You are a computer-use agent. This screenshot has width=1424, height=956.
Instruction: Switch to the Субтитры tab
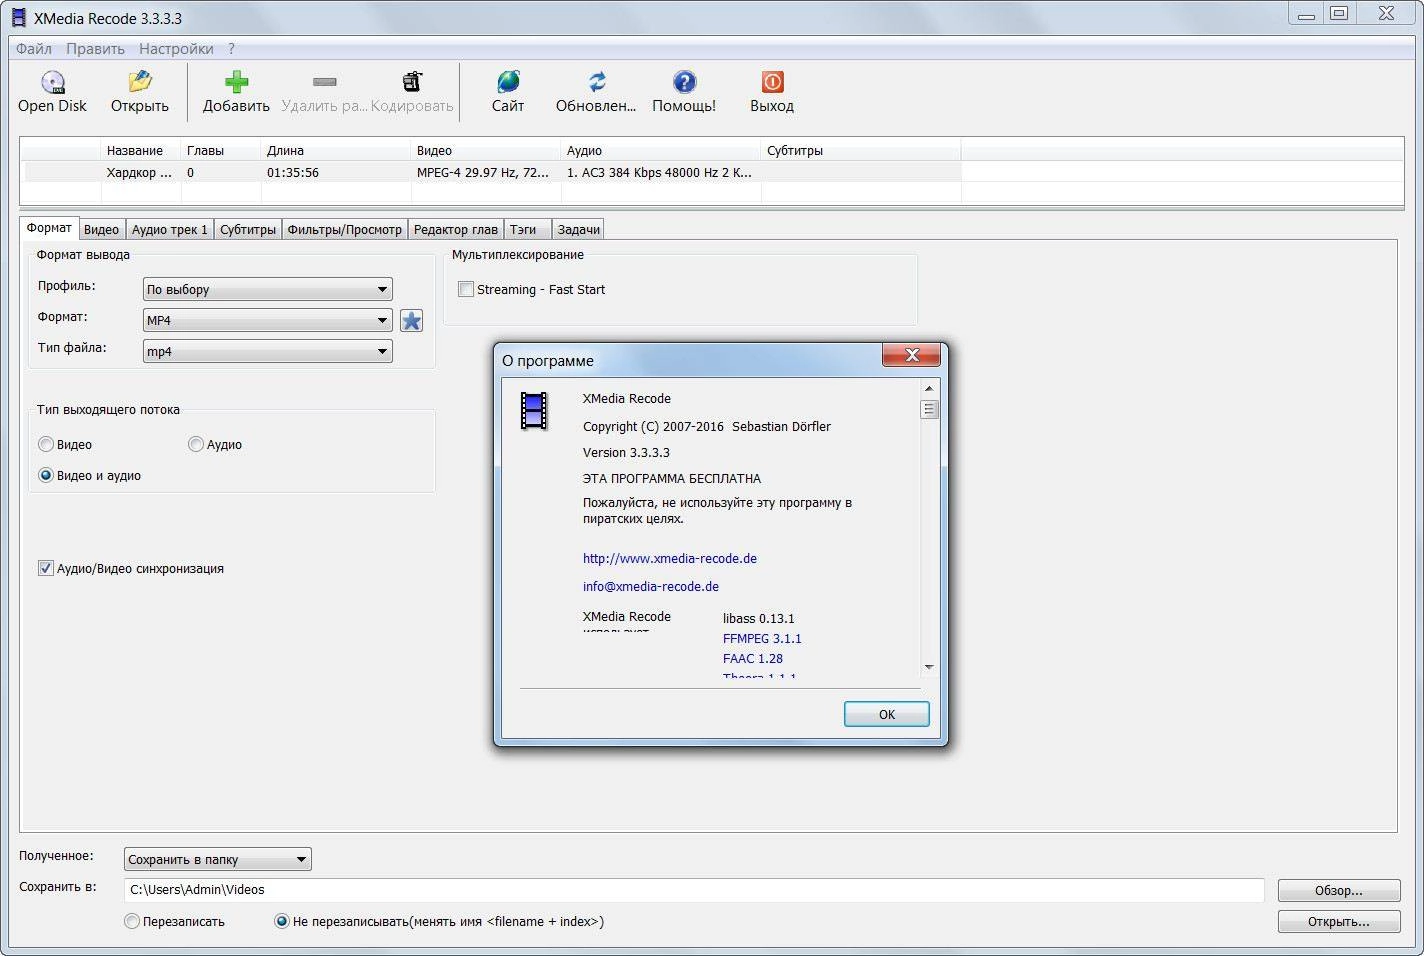point(248,229)
